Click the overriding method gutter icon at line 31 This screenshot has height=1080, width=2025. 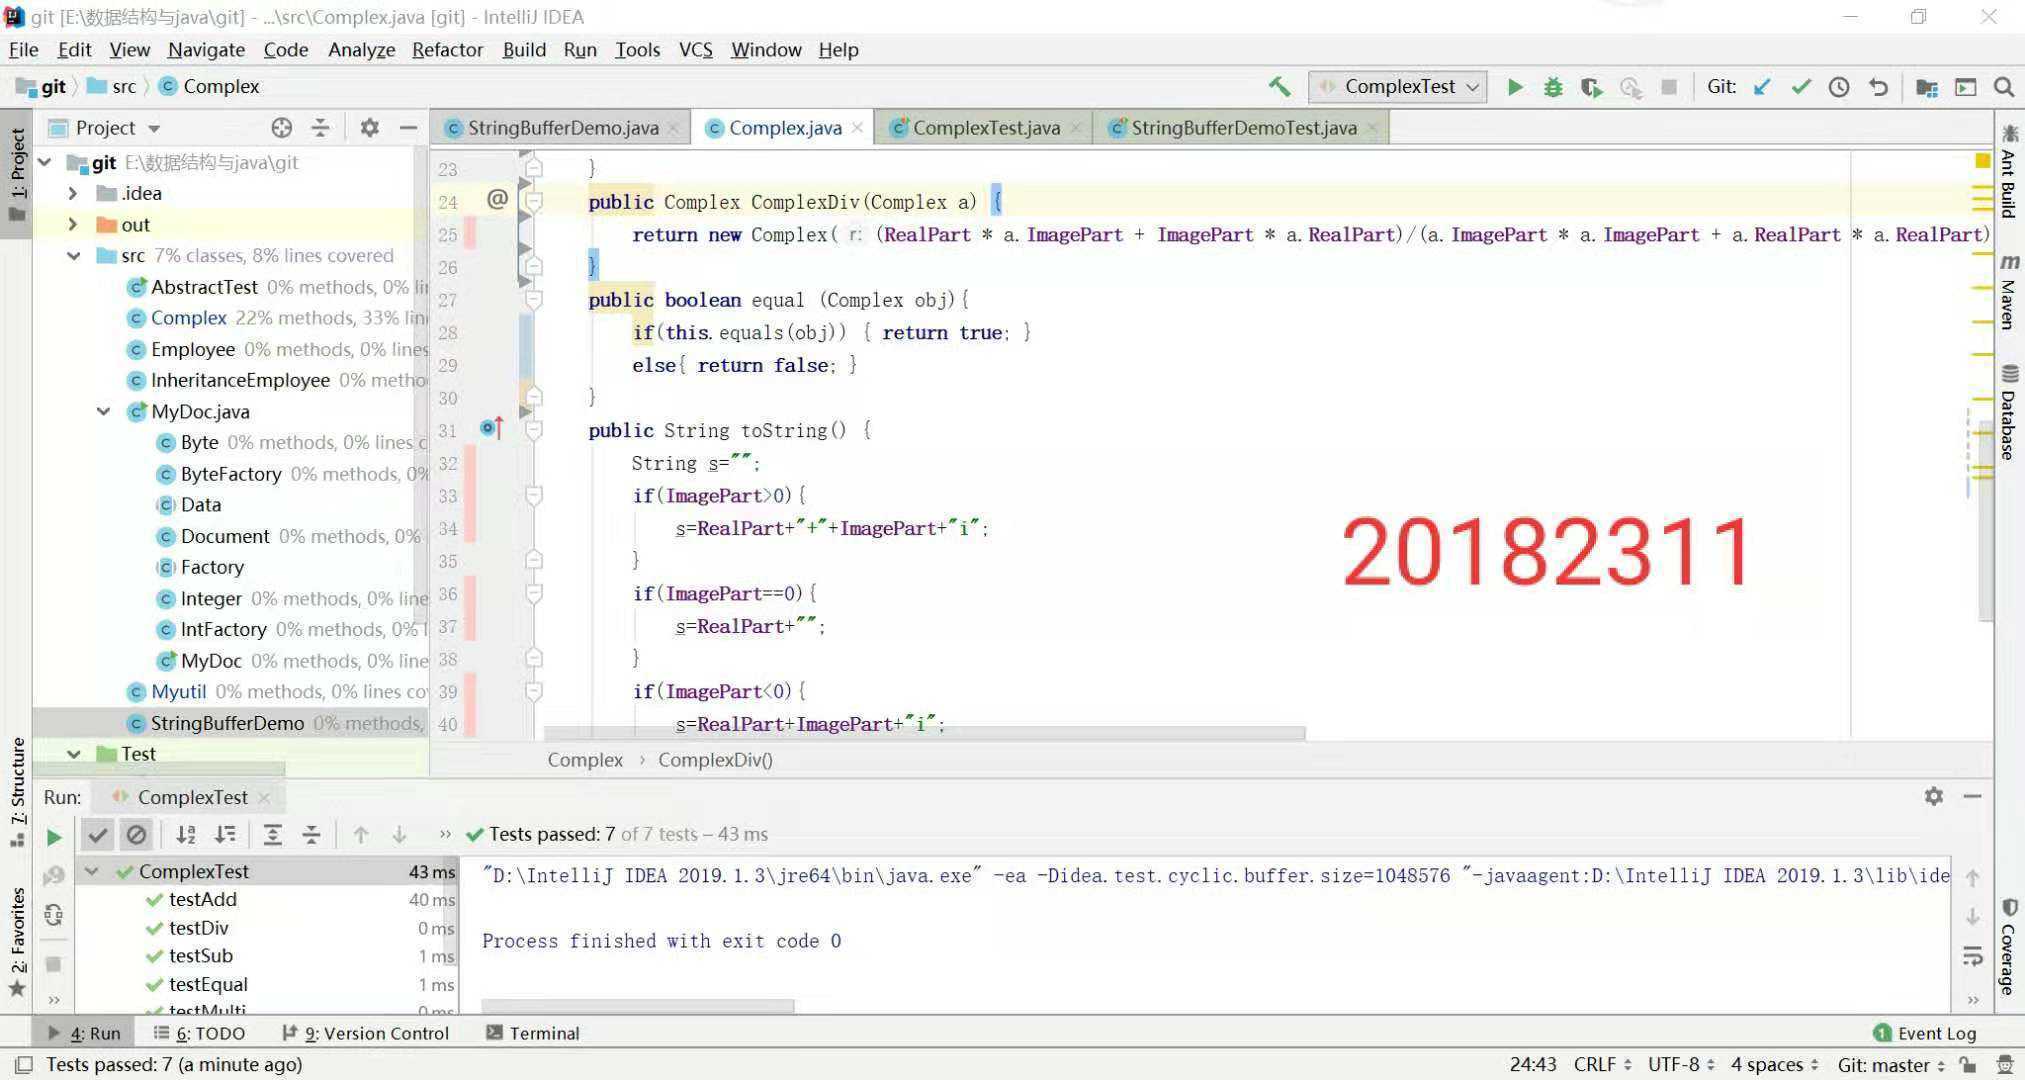click(x=490, y=429)
